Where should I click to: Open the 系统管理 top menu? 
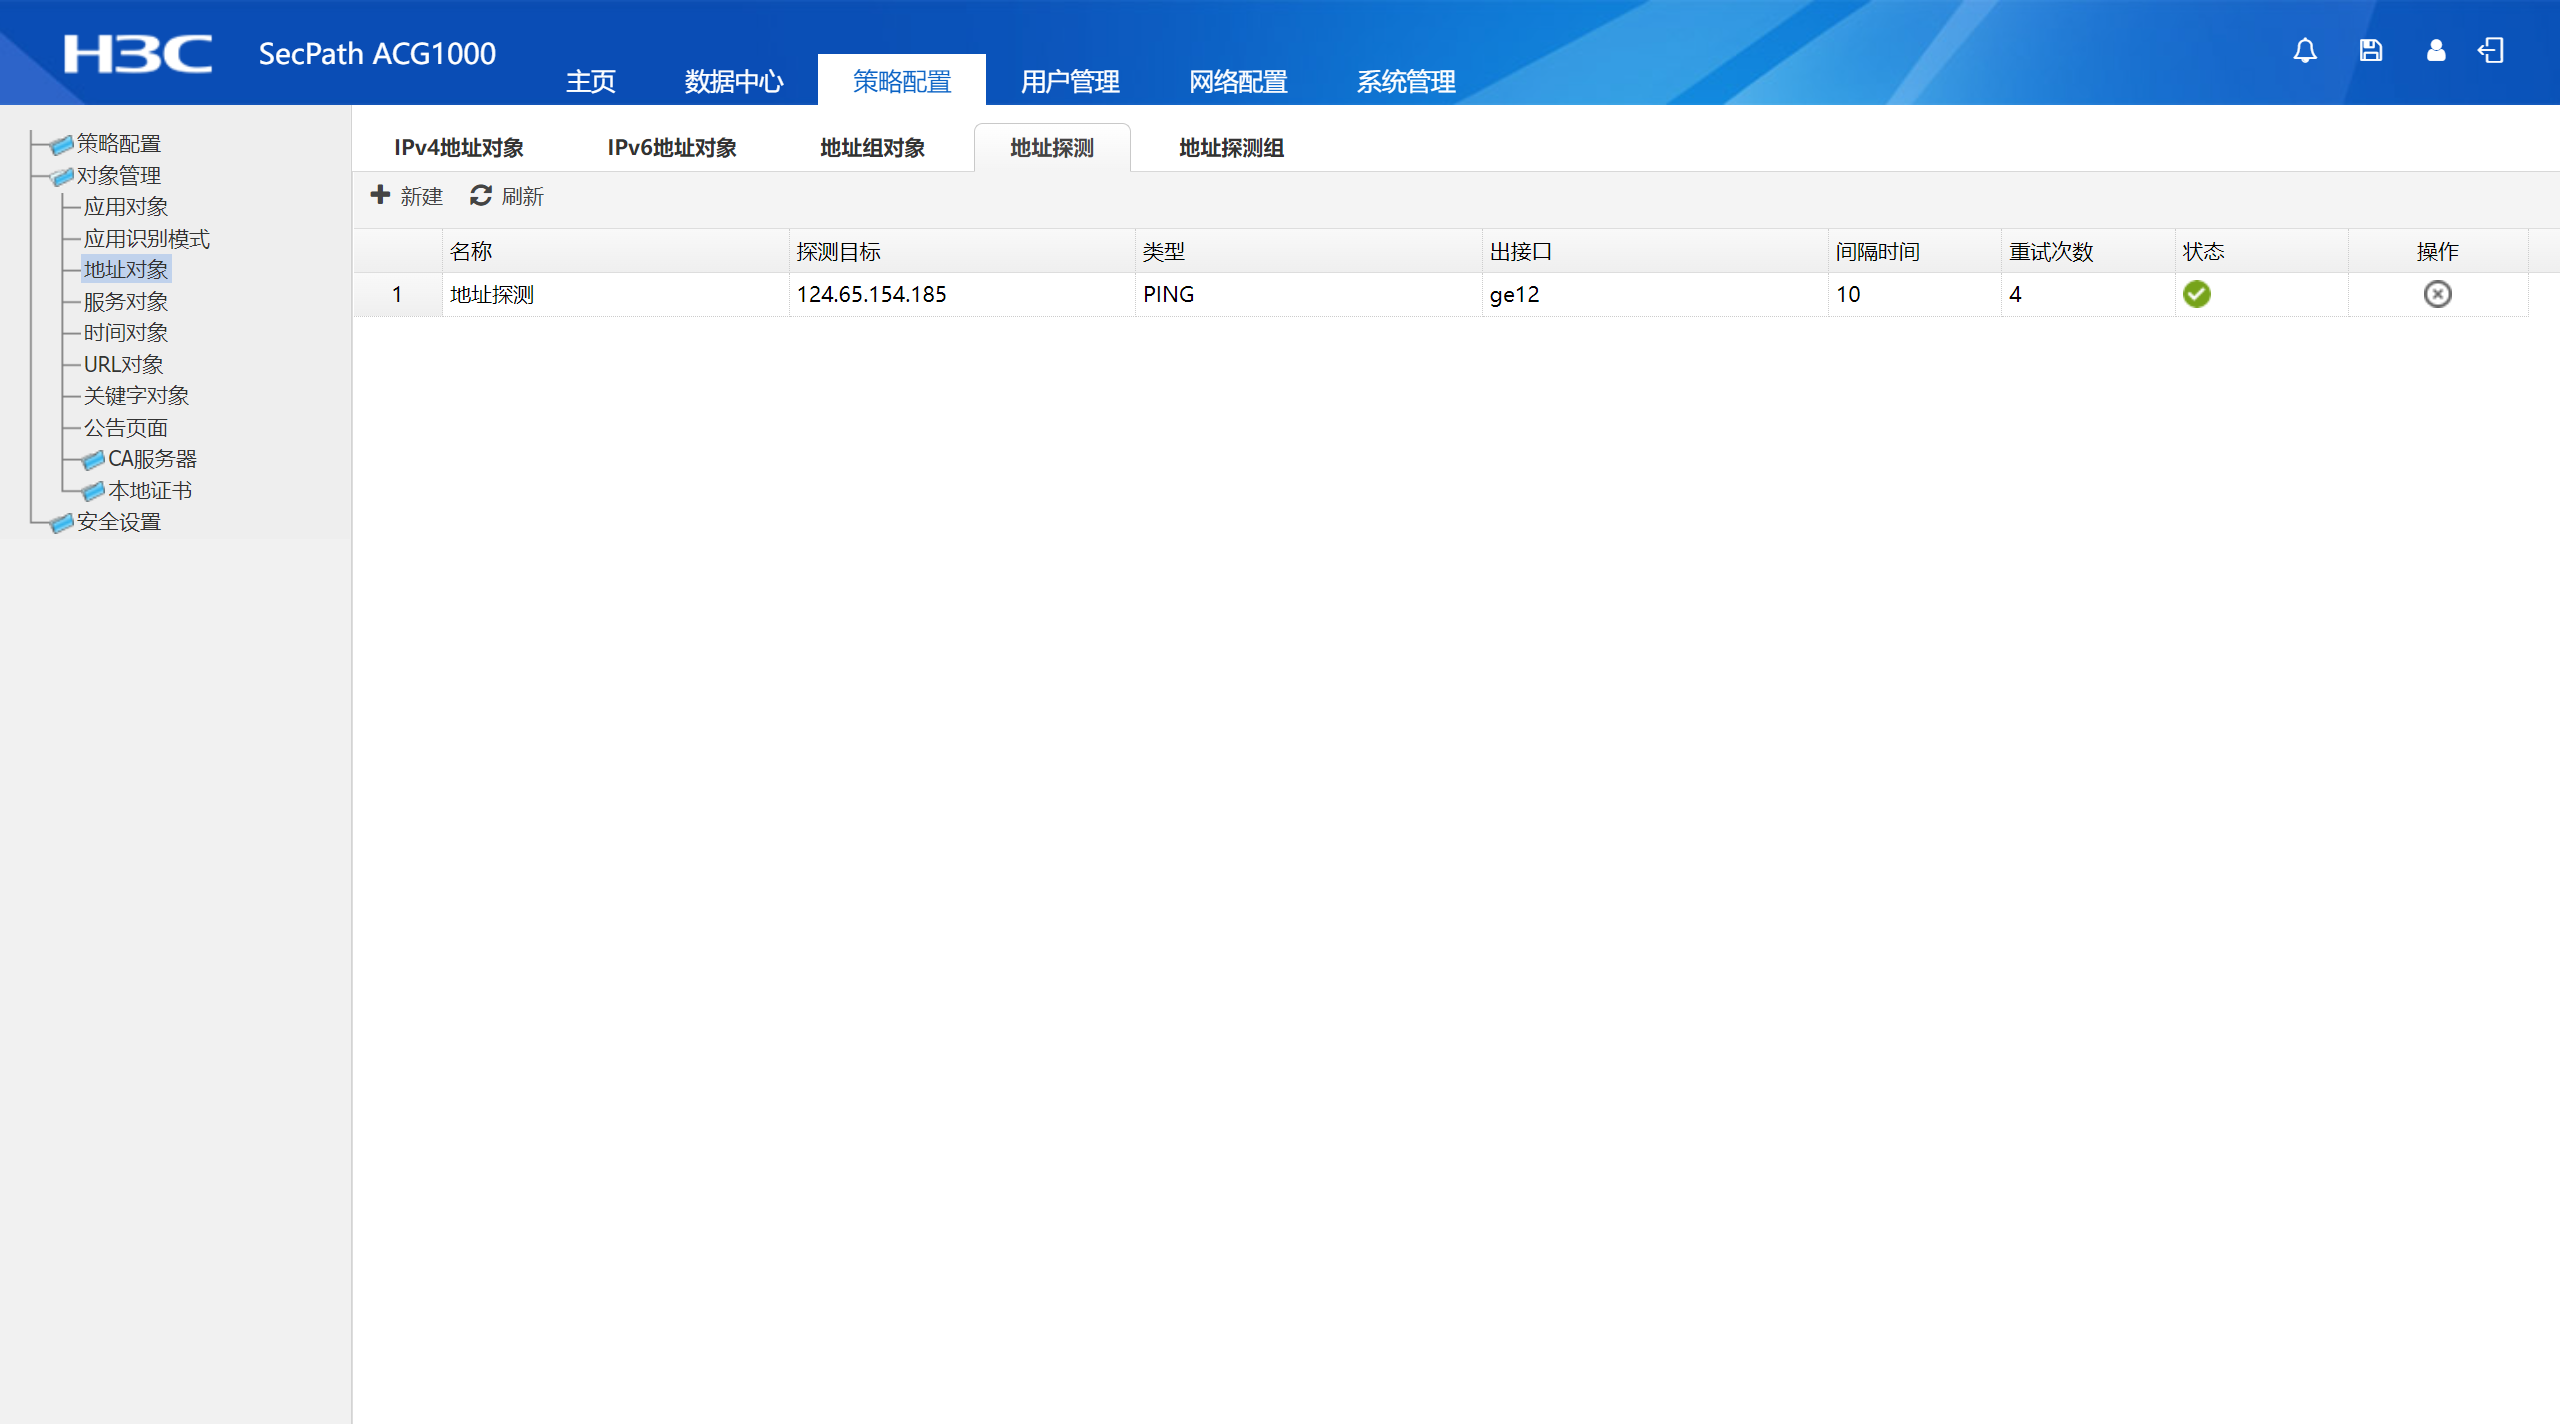(1406, 81)
